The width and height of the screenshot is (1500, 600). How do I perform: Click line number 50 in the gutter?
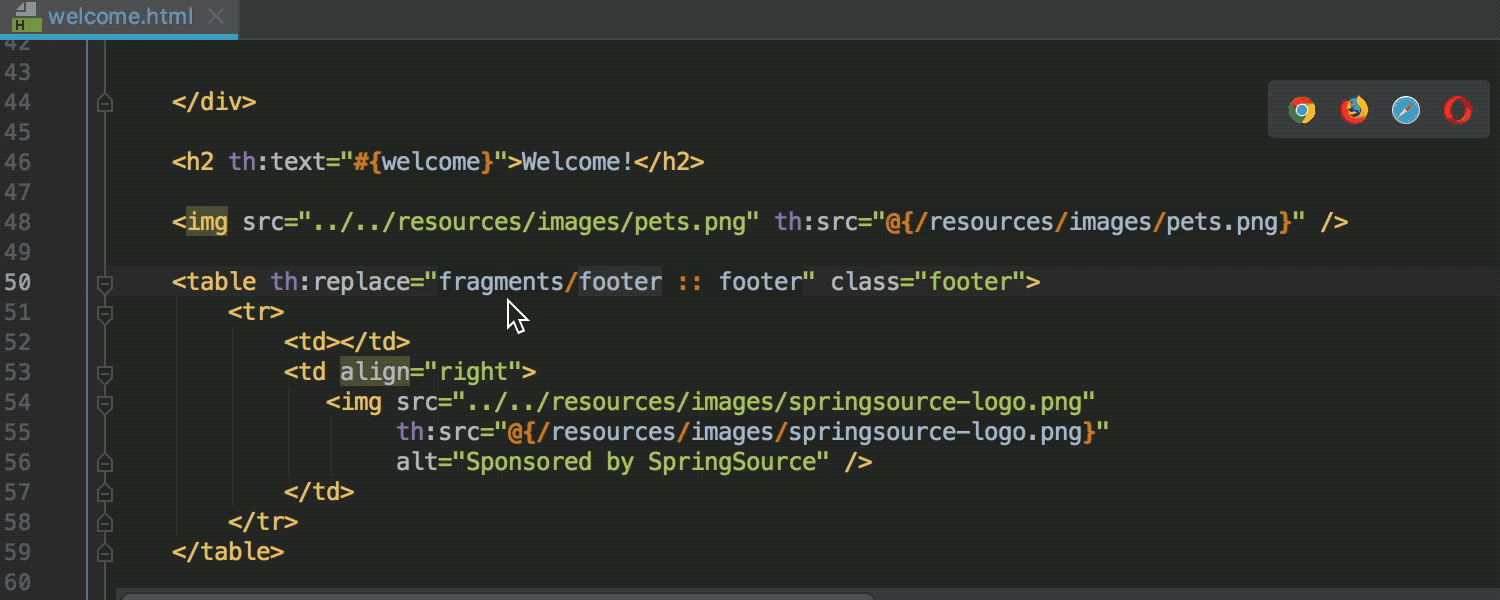point(17,282)
